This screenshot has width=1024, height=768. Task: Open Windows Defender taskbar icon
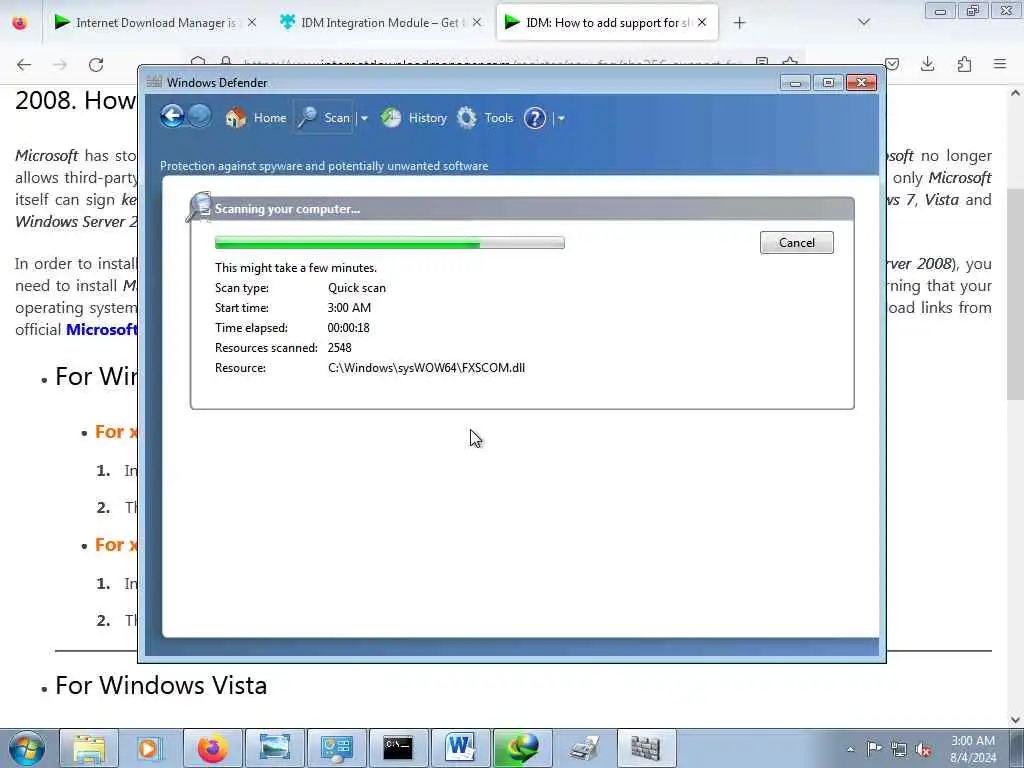tap(645, 748)
